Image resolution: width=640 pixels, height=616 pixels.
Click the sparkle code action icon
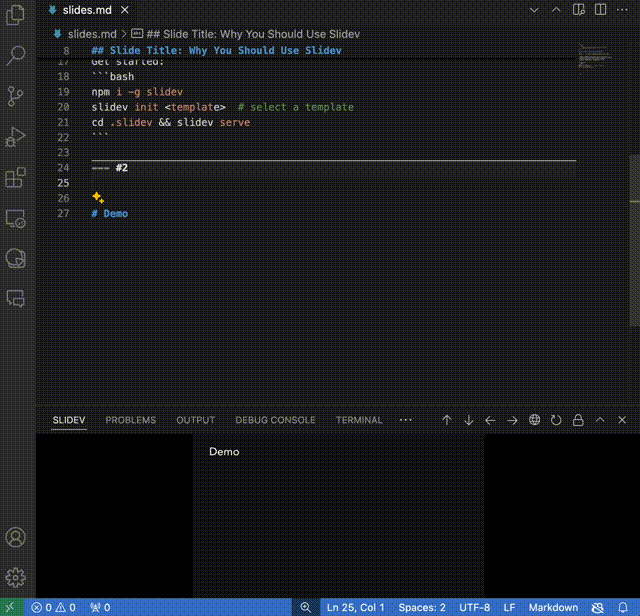98,198
